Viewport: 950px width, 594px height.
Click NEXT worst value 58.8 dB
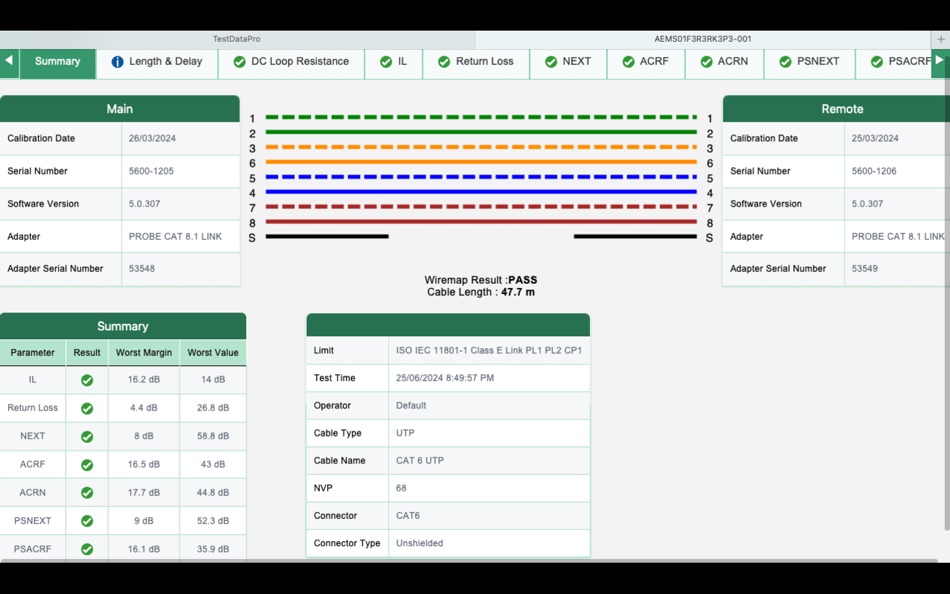point(213,436)
